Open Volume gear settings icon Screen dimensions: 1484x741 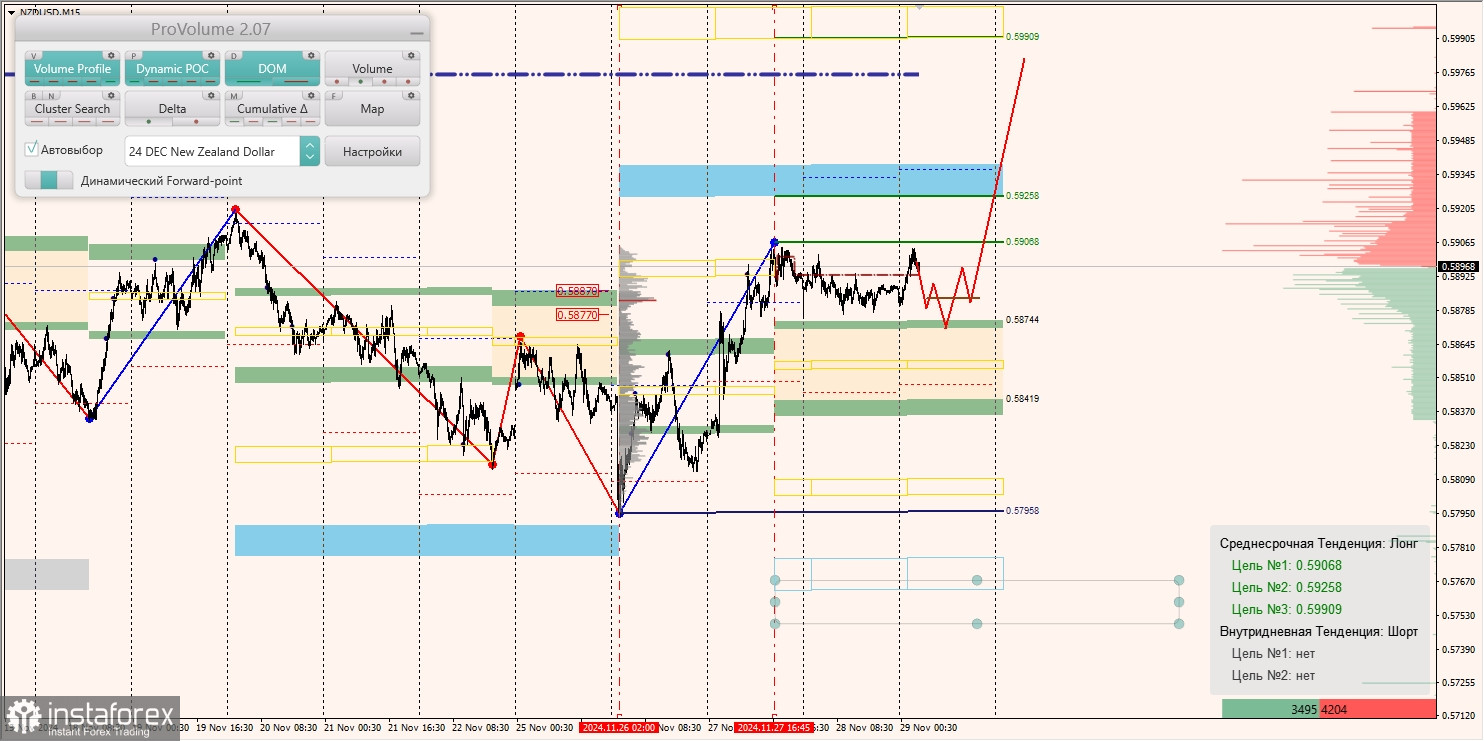[x=411, y=55]
